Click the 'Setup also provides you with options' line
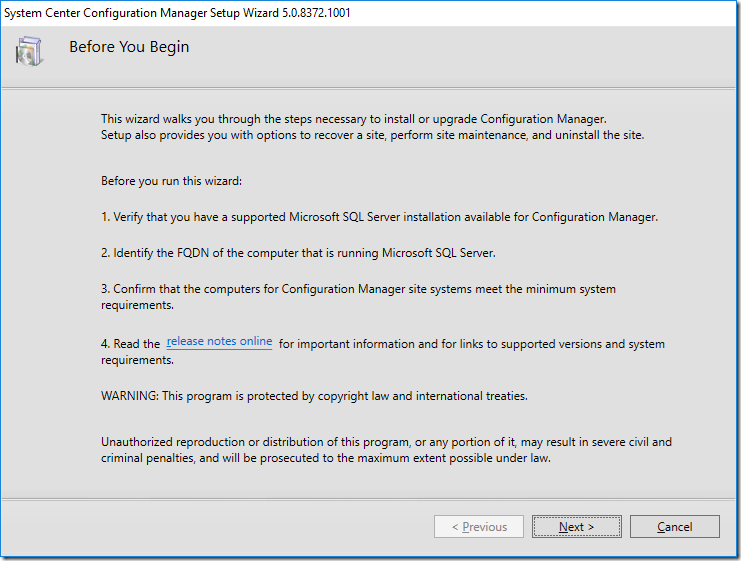Image resolution: width=741 pixels, height=561 pixels. point(372,135)
